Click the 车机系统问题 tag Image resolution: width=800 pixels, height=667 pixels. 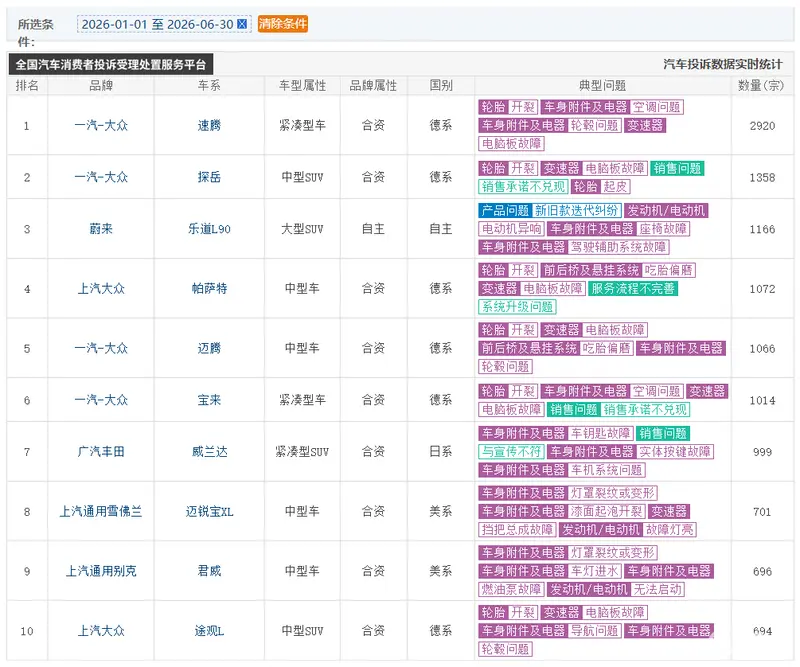(x=606, y=470)
